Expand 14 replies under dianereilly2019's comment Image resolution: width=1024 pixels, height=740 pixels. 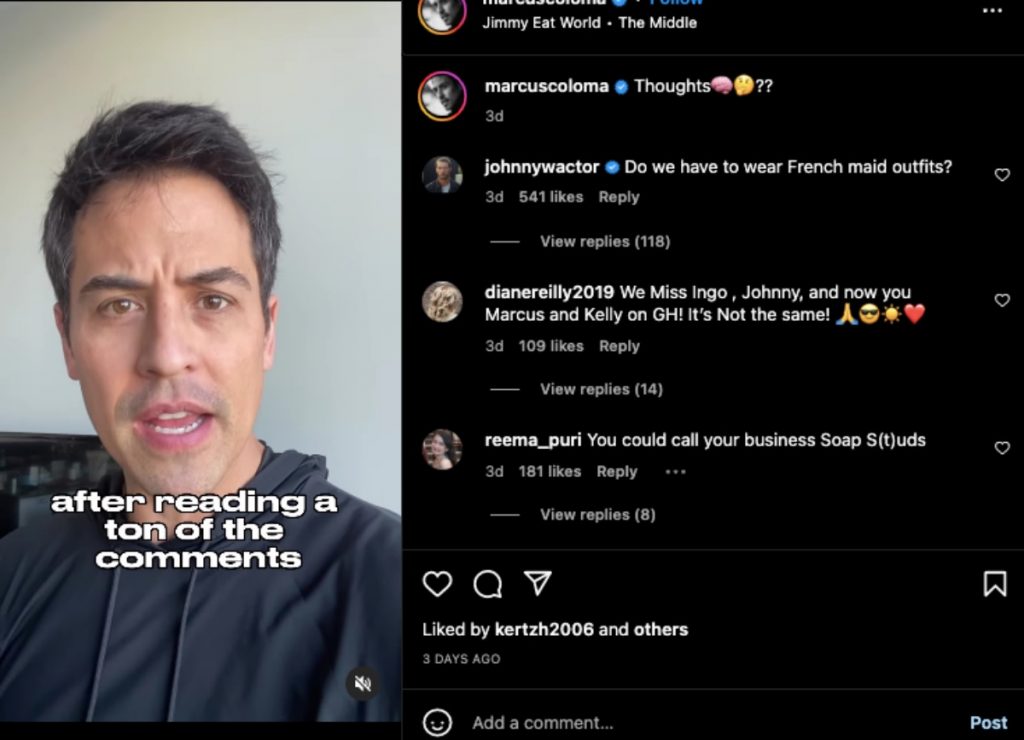pos(601,389)
